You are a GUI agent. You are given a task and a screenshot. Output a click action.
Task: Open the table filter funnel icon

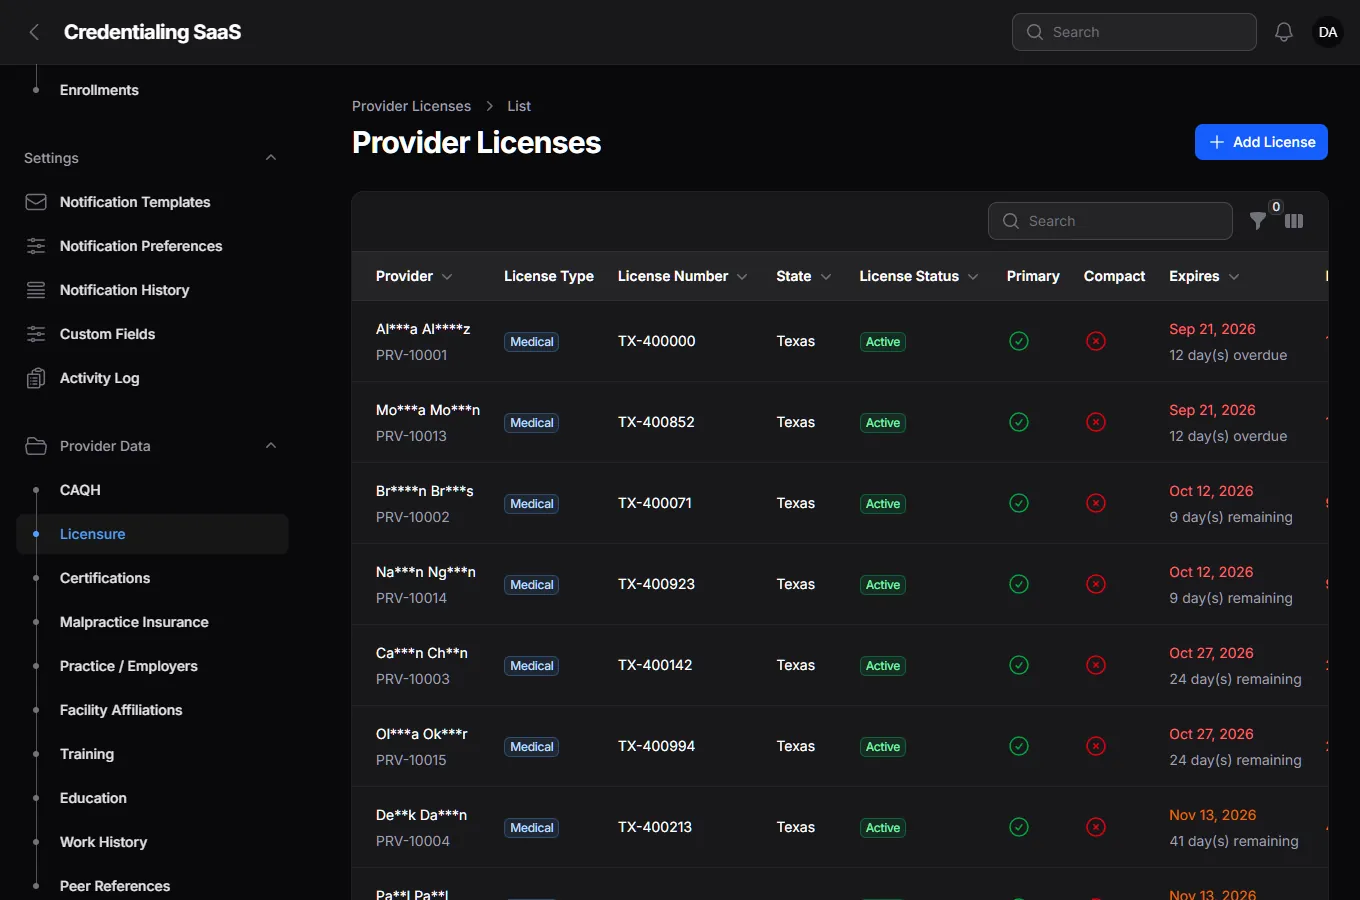[x=1258, y=221]
